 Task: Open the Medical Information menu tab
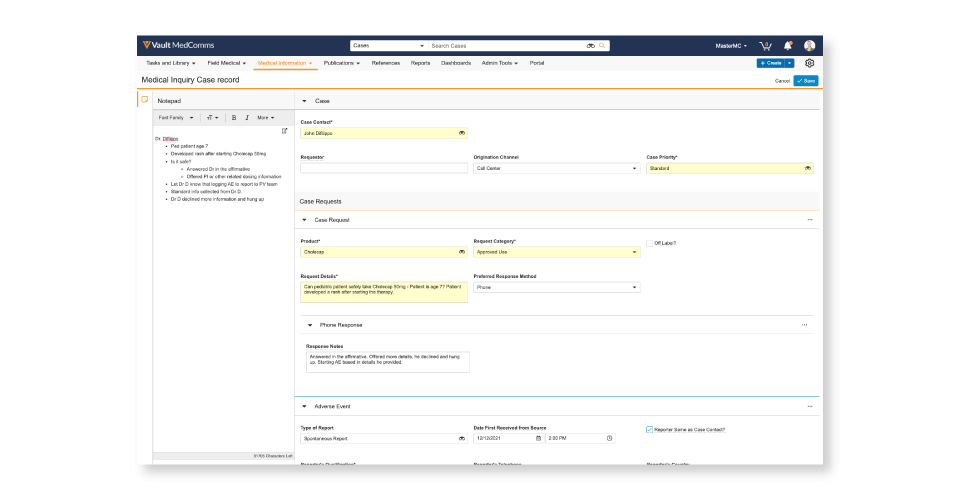pyautogui.click(x=284, y=63)
